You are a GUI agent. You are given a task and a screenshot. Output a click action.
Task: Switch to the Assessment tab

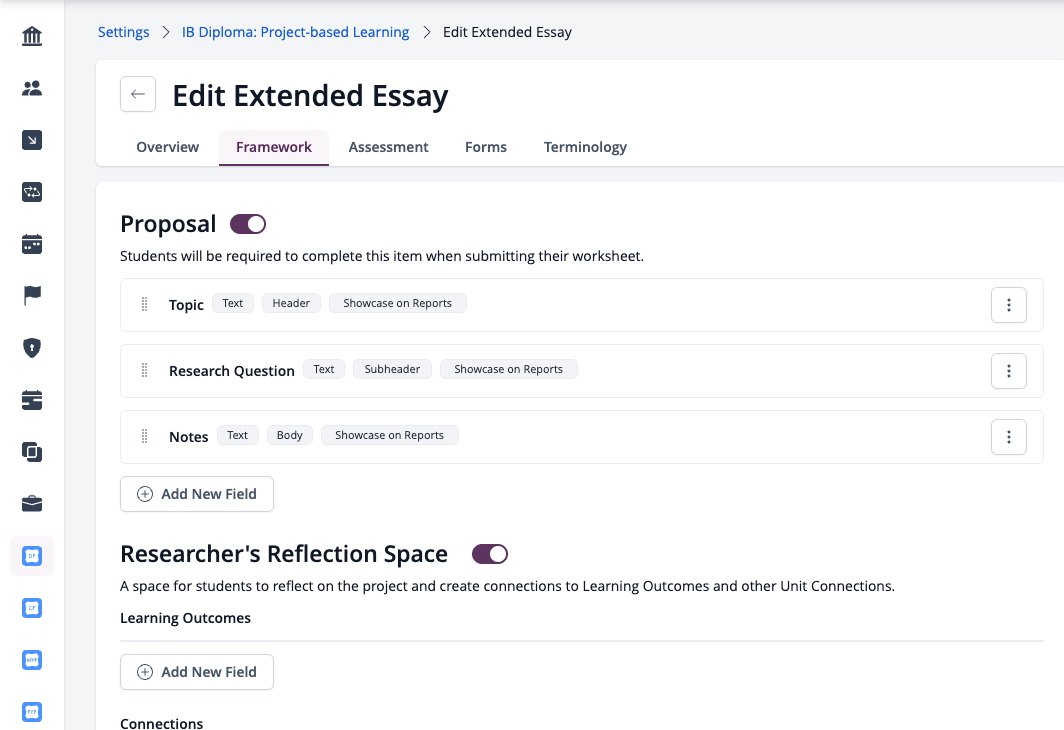click(x=388, y=147)
